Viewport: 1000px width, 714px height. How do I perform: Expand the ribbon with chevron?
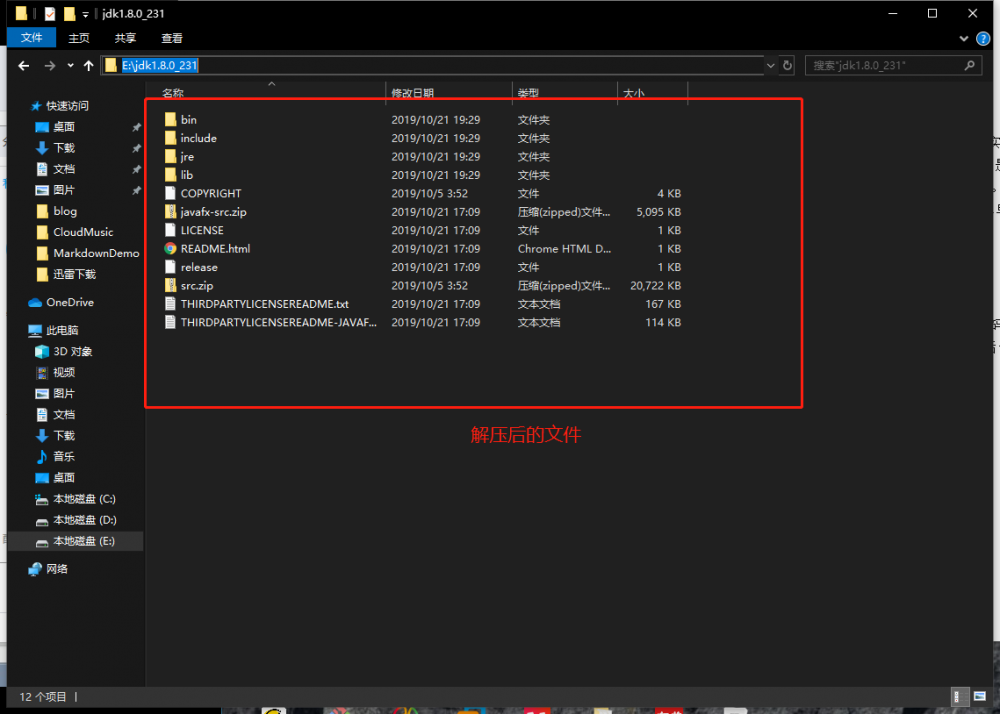click(x=963, y=39)
